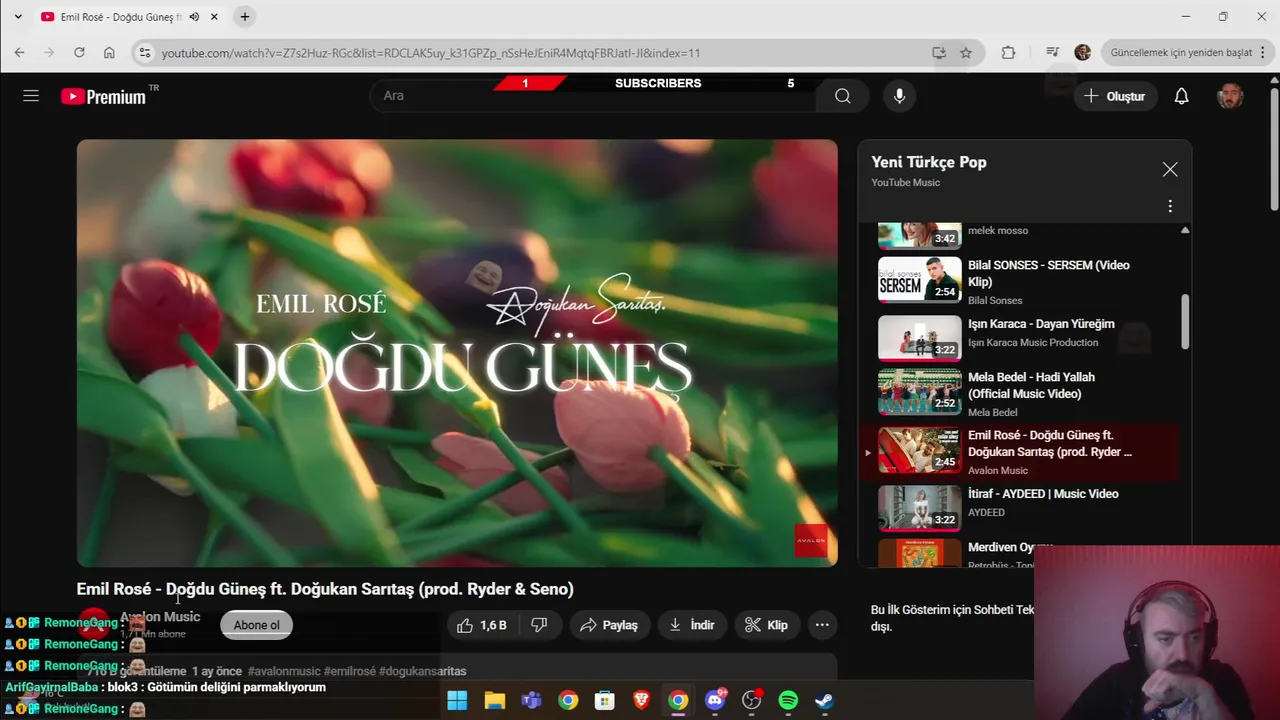Open Chrome profile avatar in toolbar

tap(1082, 53)
